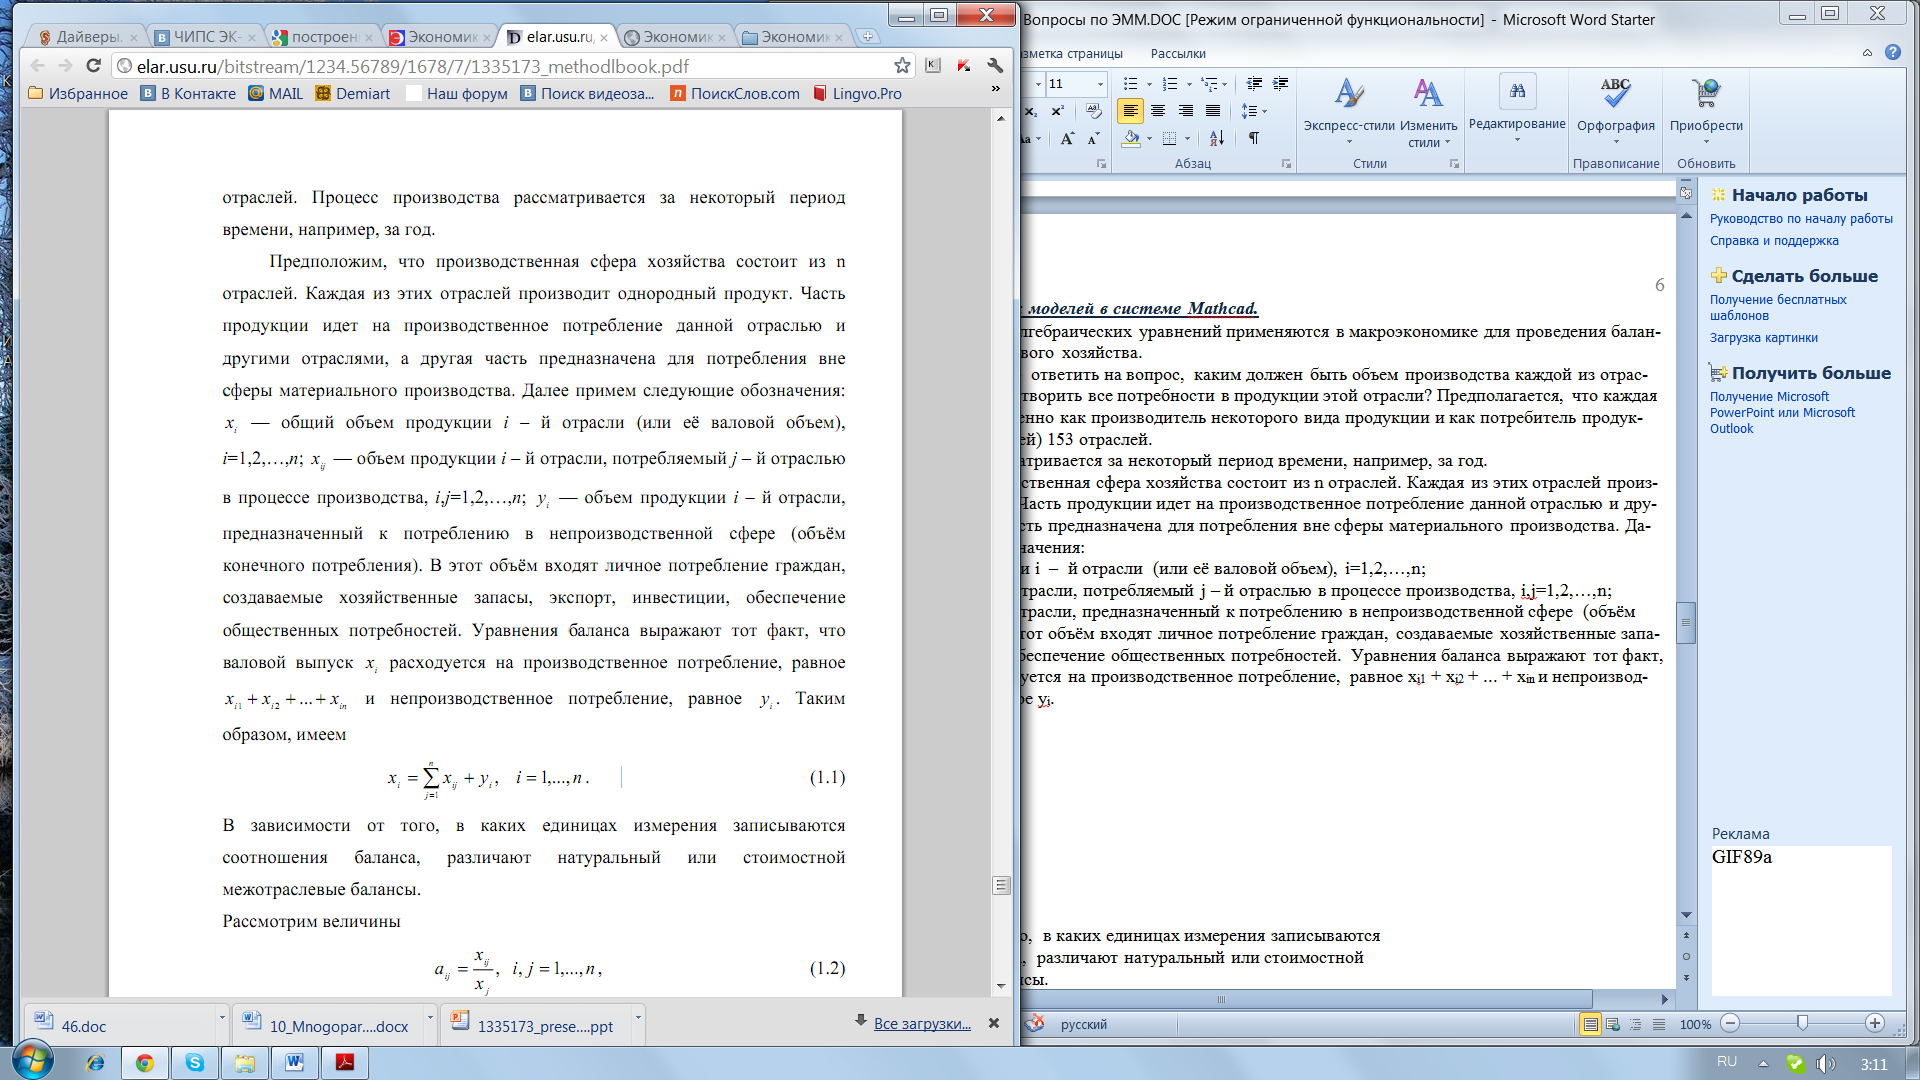Open the Рассылки ribbon tab
This screenshot has height=1080, width=1920.
(1178, 53)
